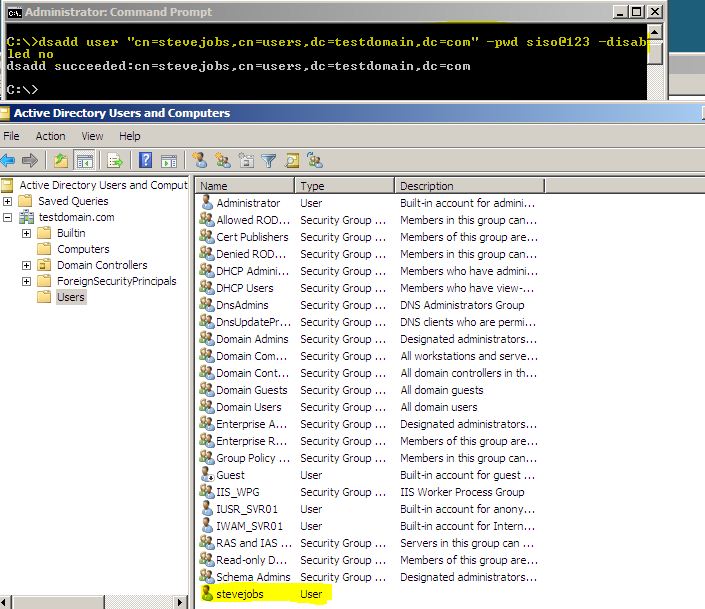Click 'DNS Administrators Group' description
The height and width of the screenshot is (609, 705).
pos(462,305)
